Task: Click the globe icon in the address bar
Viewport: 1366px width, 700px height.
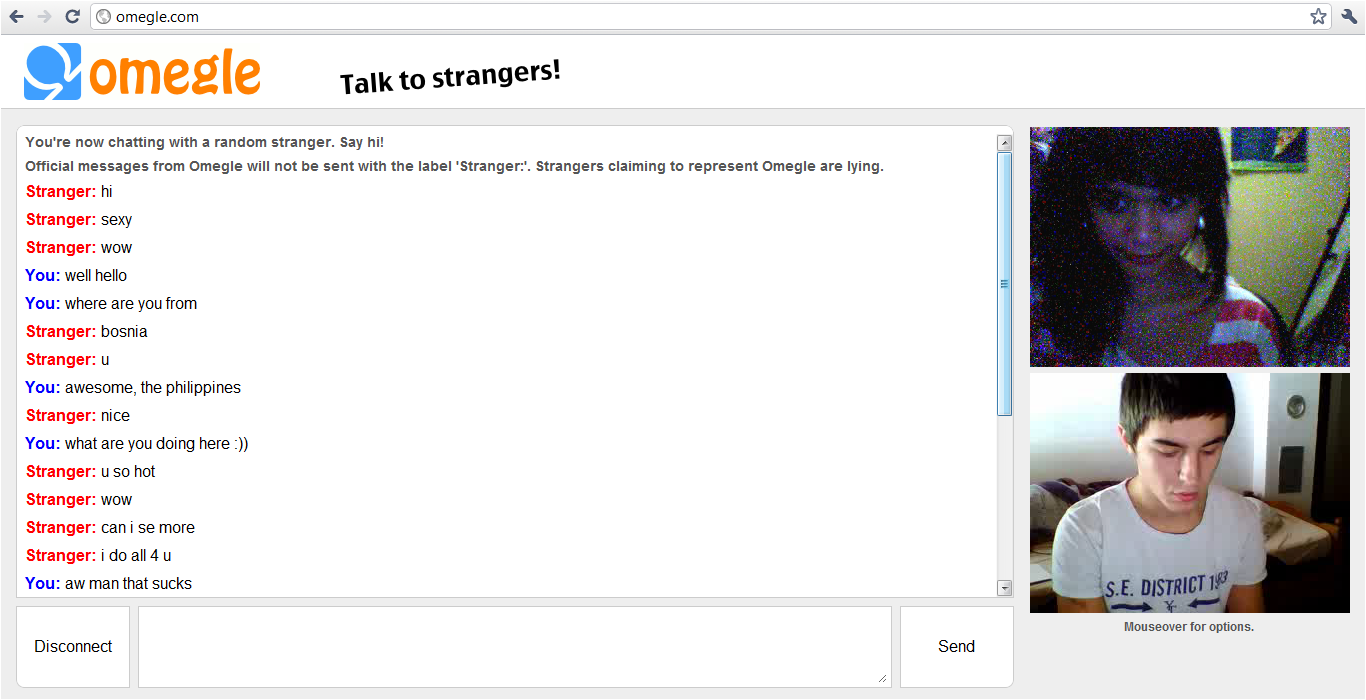Action: [x=103, y=17]
